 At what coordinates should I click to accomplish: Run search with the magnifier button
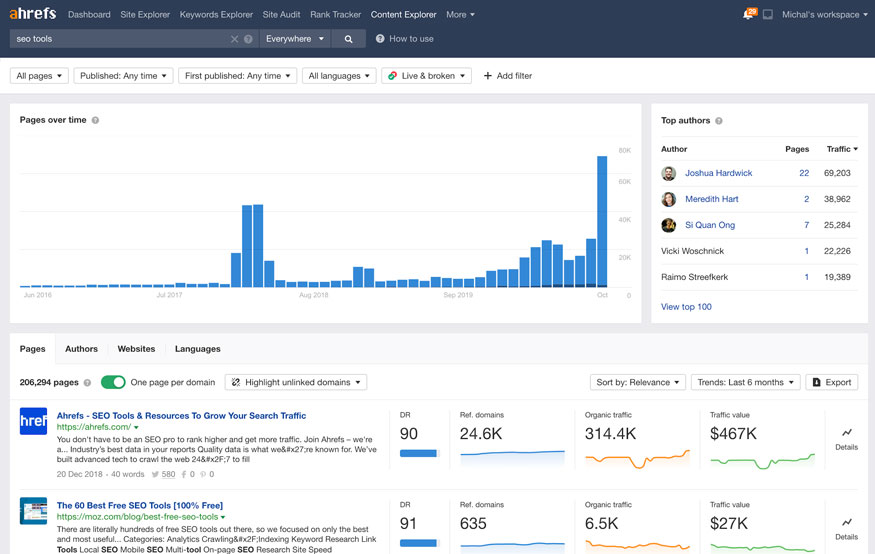tap(348, 38)
